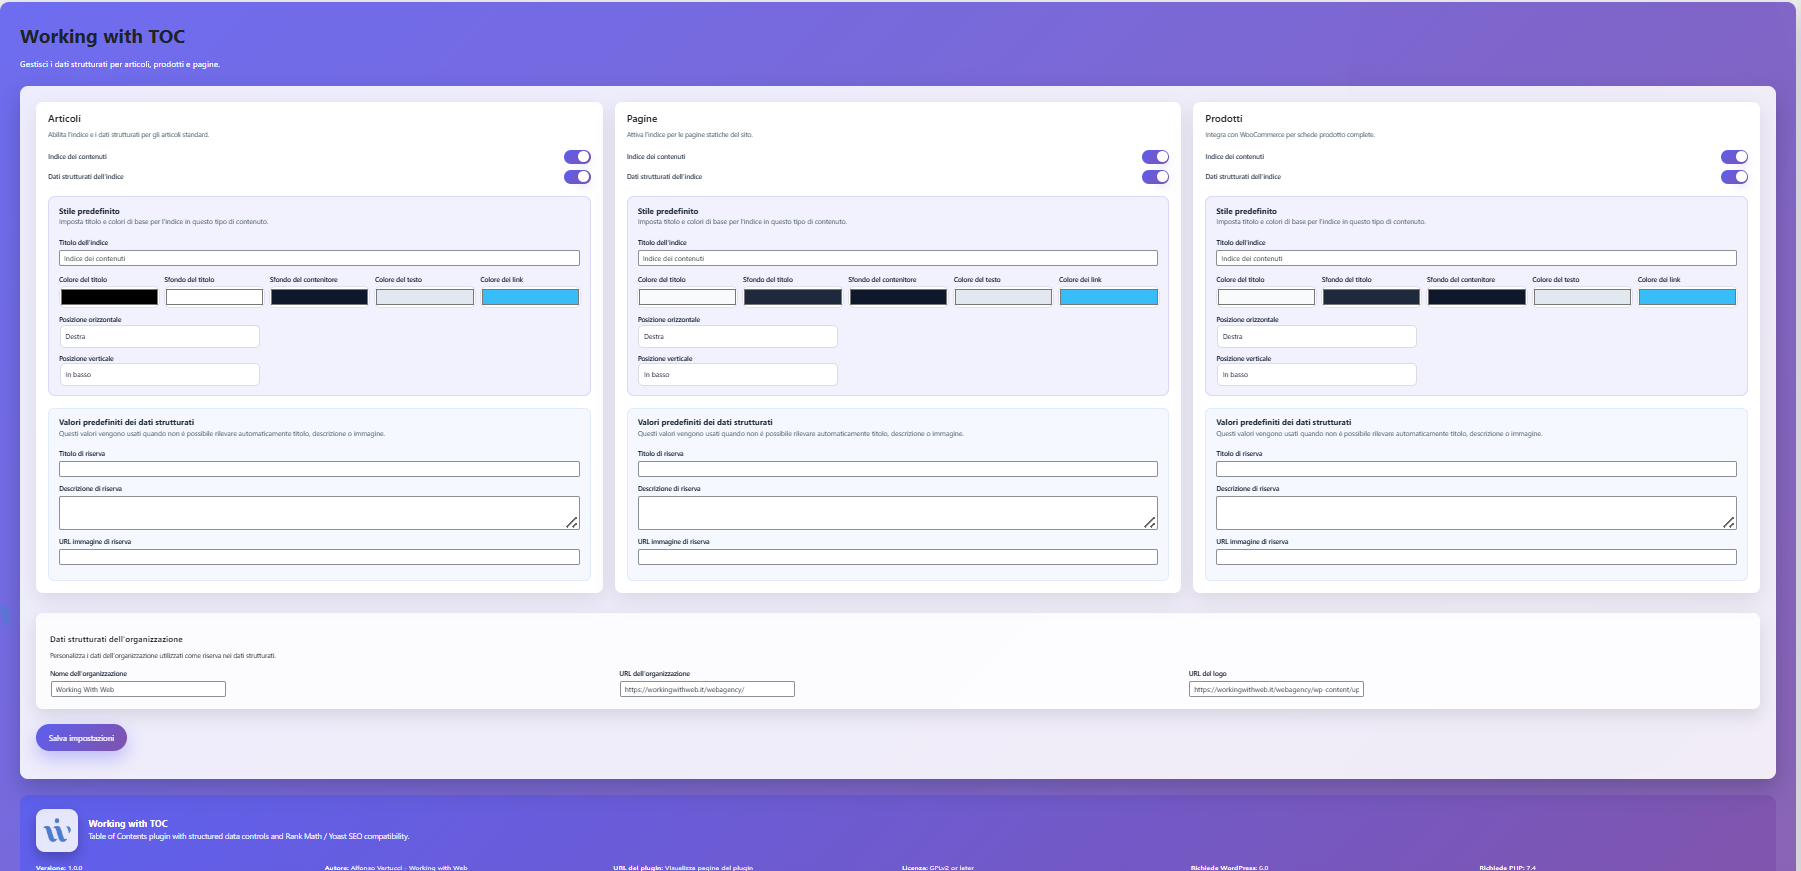
Task: Pick Sfondo del titolo swatch in Pagine
Action: [793, 297]
